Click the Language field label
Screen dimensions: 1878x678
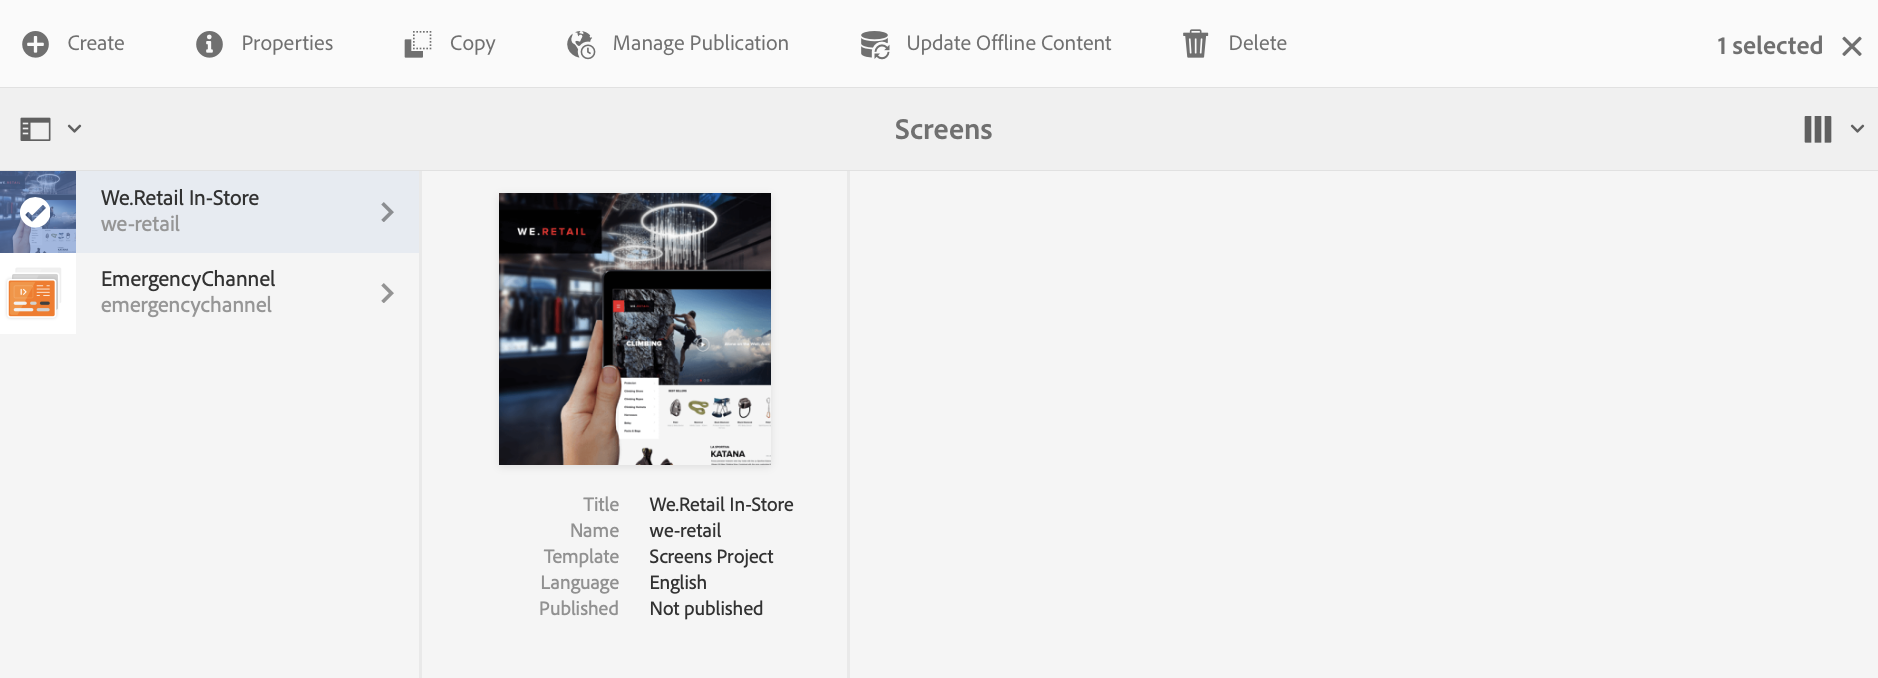[580, 582]
